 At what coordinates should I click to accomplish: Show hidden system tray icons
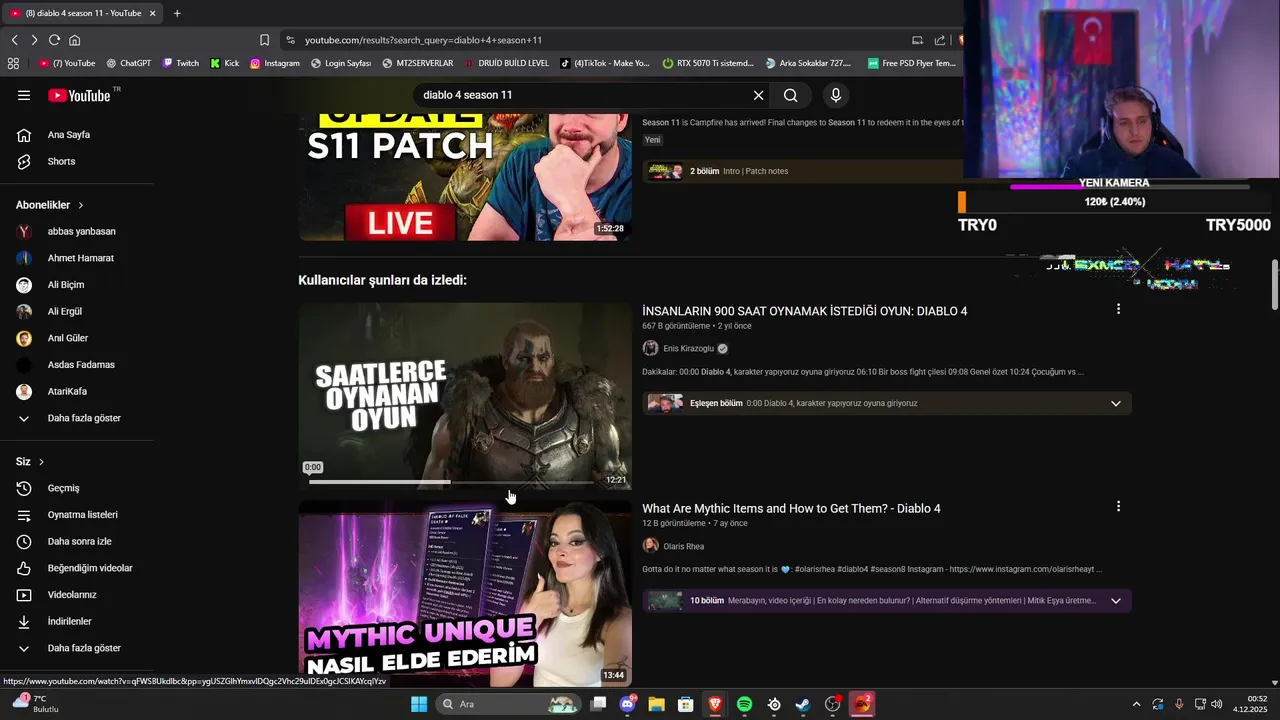click(1136, 704)
